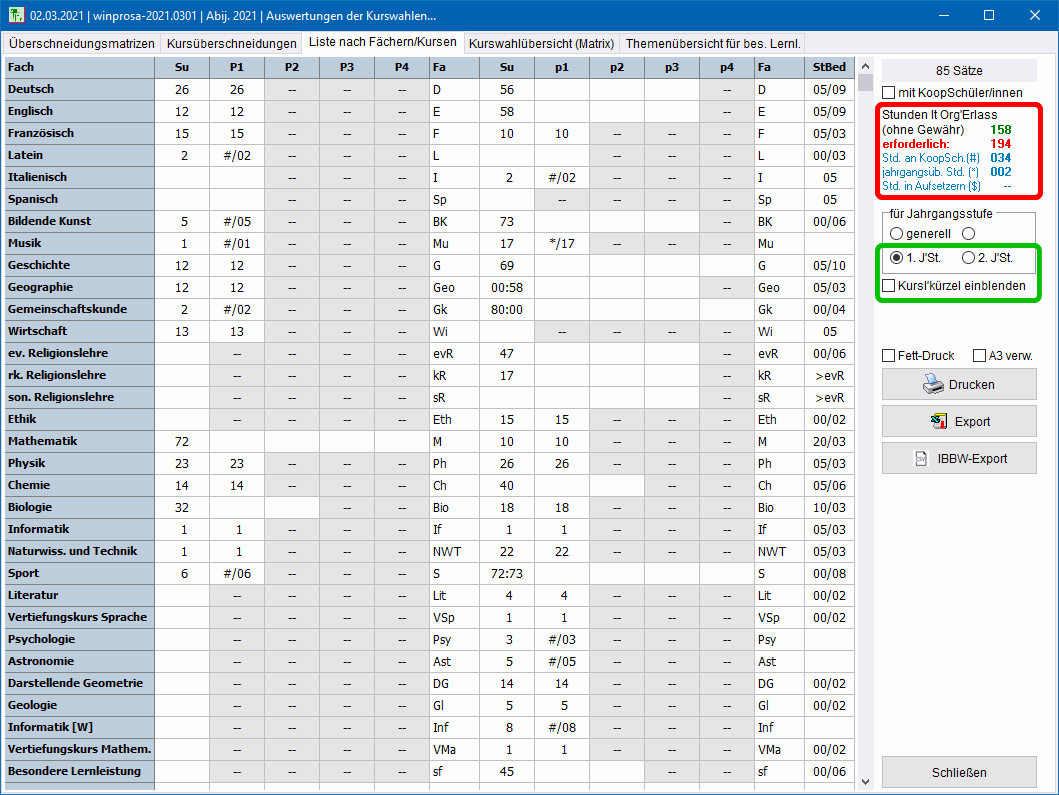Image resolution: width=1059 pixels, height=795 pixels.
Task: Enable the Fett-Druck option
Action: point(889,356)
